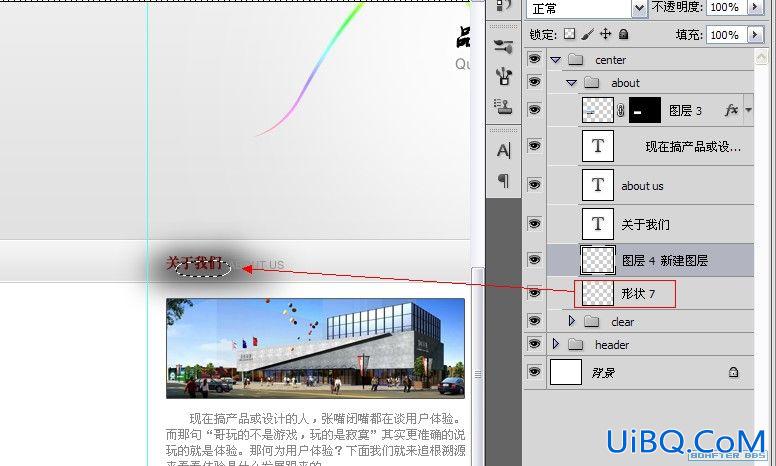The width and height of the screenshot is (776, 466).
Task: Expand the header group
Action: click(x=556, y=343)
